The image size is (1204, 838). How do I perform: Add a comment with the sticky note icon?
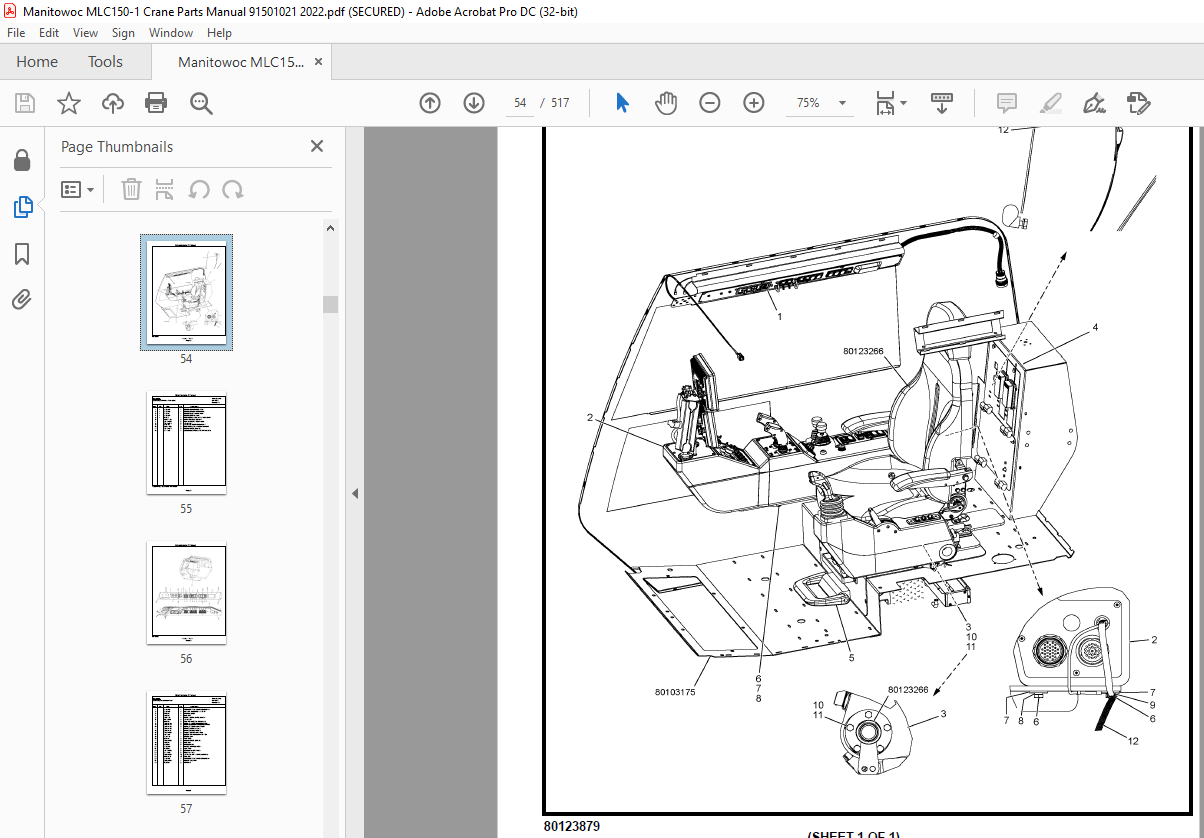tap(1007, 103)
